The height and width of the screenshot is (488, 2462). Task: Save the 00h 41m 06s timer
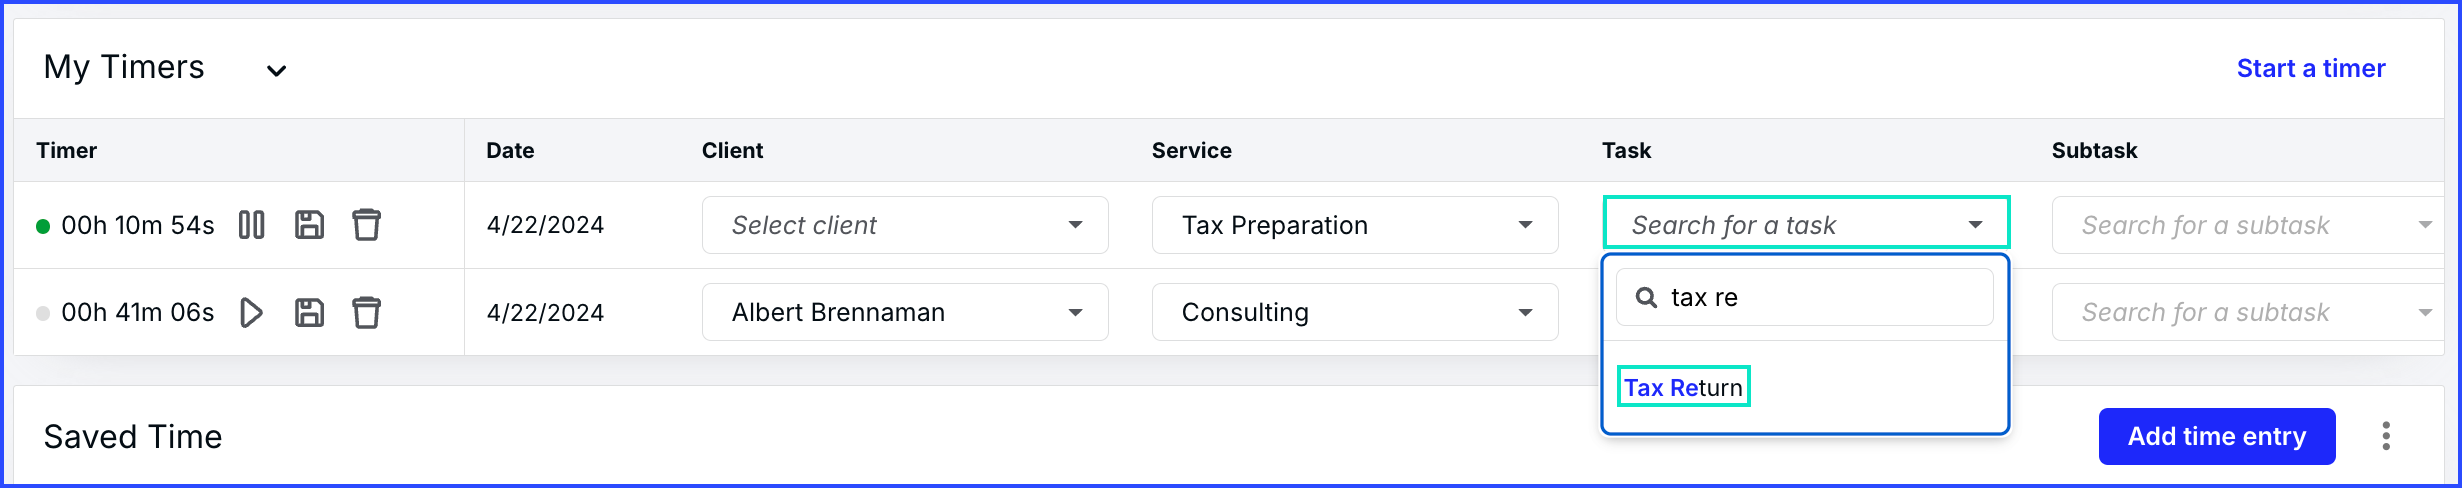pyautogui.click(x=310, y=313)
